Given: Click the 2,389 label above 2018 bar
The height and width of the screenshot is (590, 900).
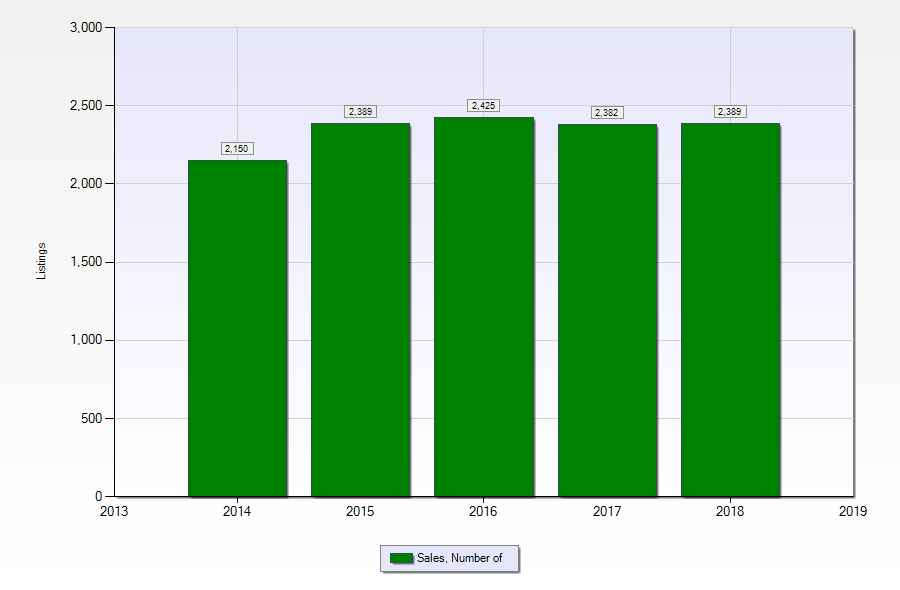Looking at the screenshot, I should tap(730, 111).
